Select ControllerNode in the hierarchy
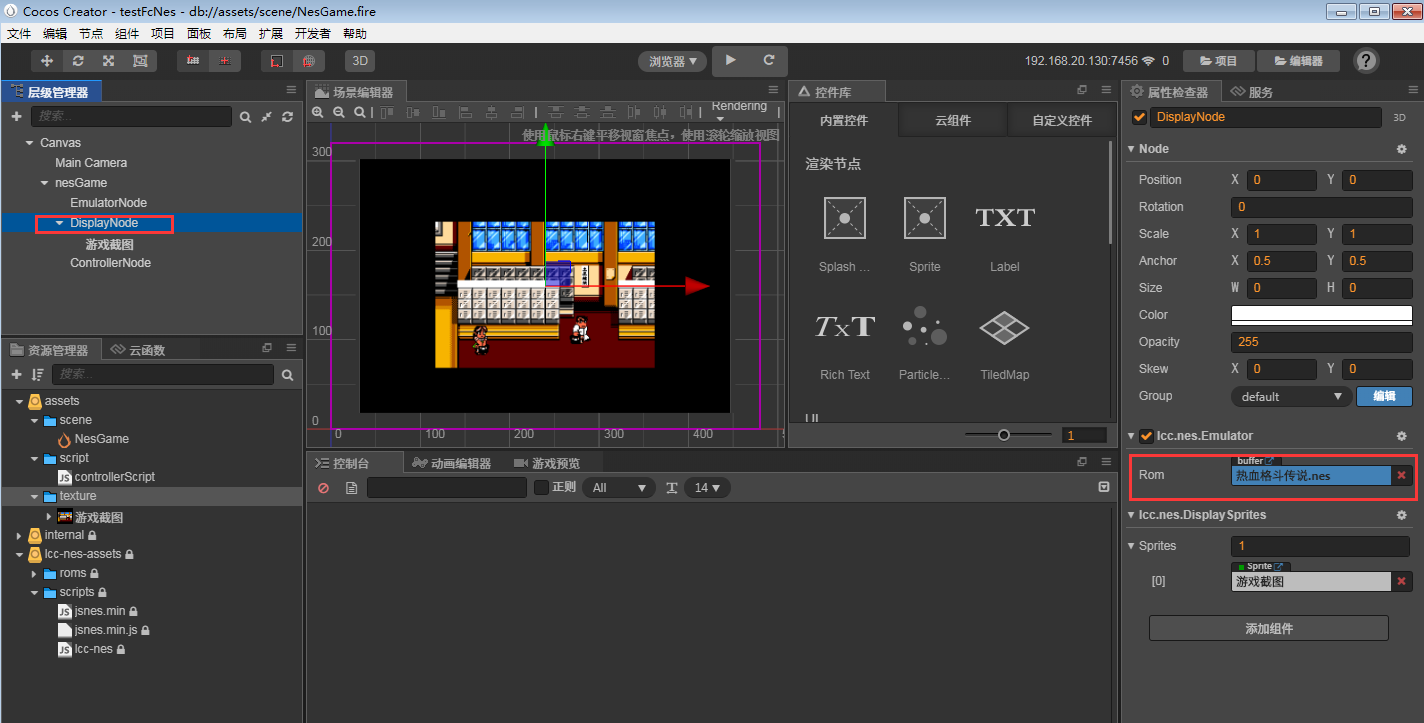 pyautogui.click(x=110, y=263)
